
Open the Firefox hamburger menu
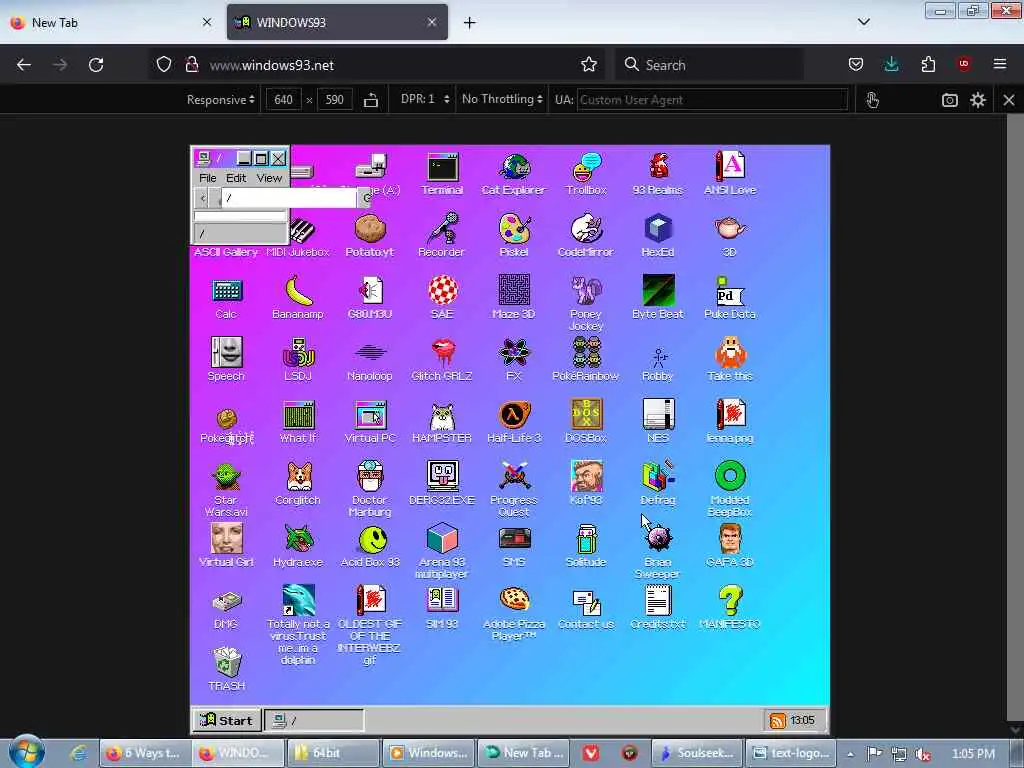[x=999, y=64]
